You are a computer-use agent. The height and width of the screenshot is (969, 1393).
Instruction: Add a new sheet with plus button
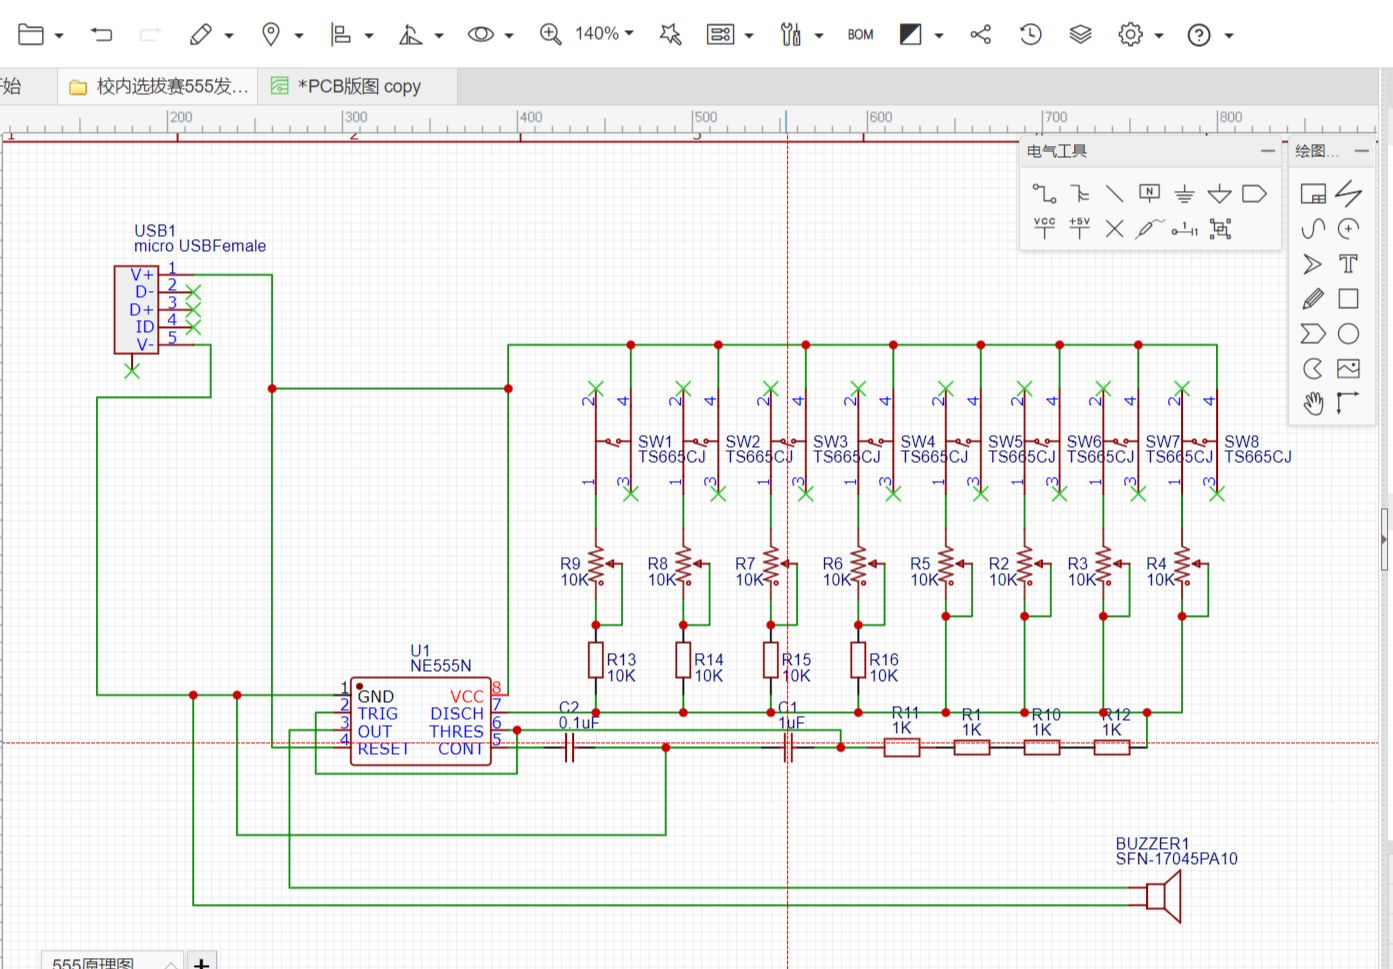201,962
